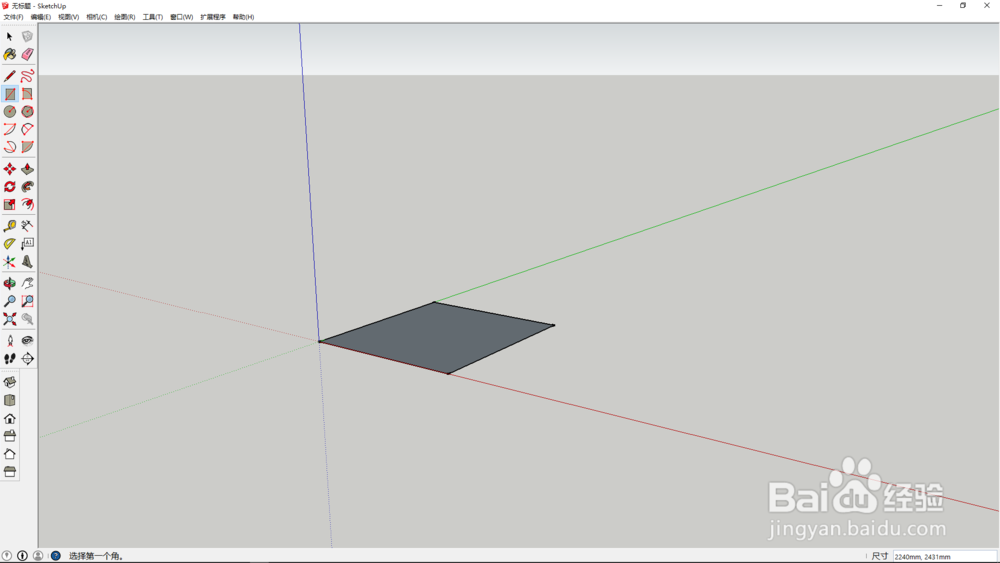The width and height of the screenshot is (1000, 563).
Task: Activate the Push/Pull tool
Action: (x=27, y=169)
